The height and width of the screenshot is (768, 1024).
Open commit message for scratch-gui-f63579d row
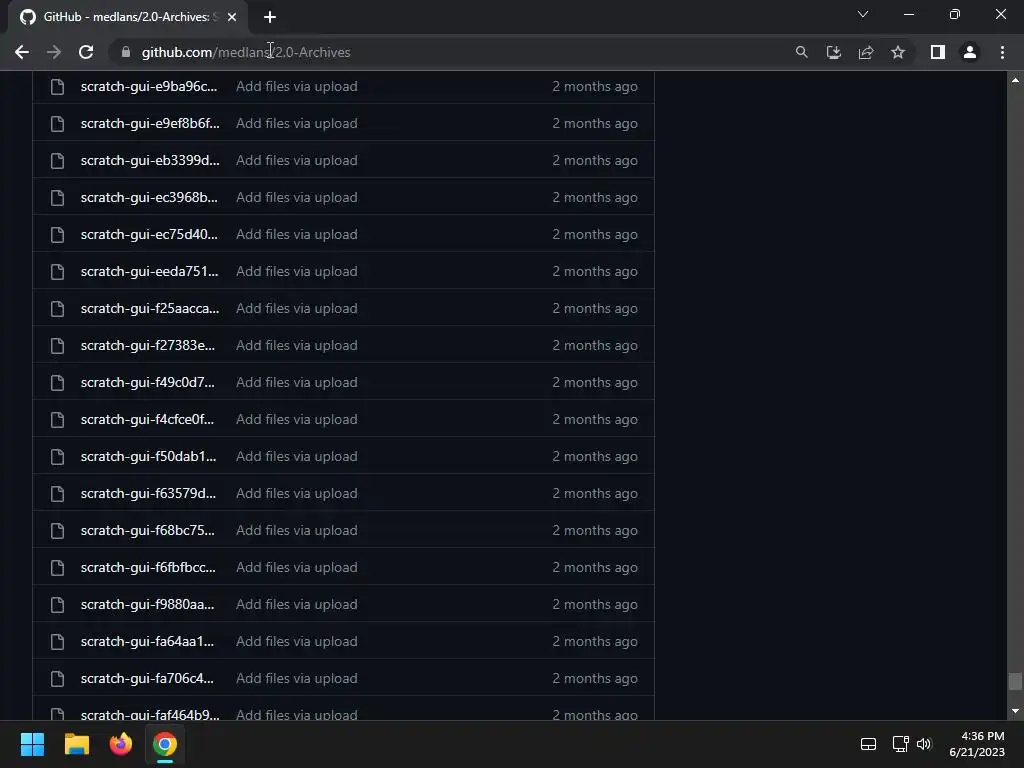296,494
